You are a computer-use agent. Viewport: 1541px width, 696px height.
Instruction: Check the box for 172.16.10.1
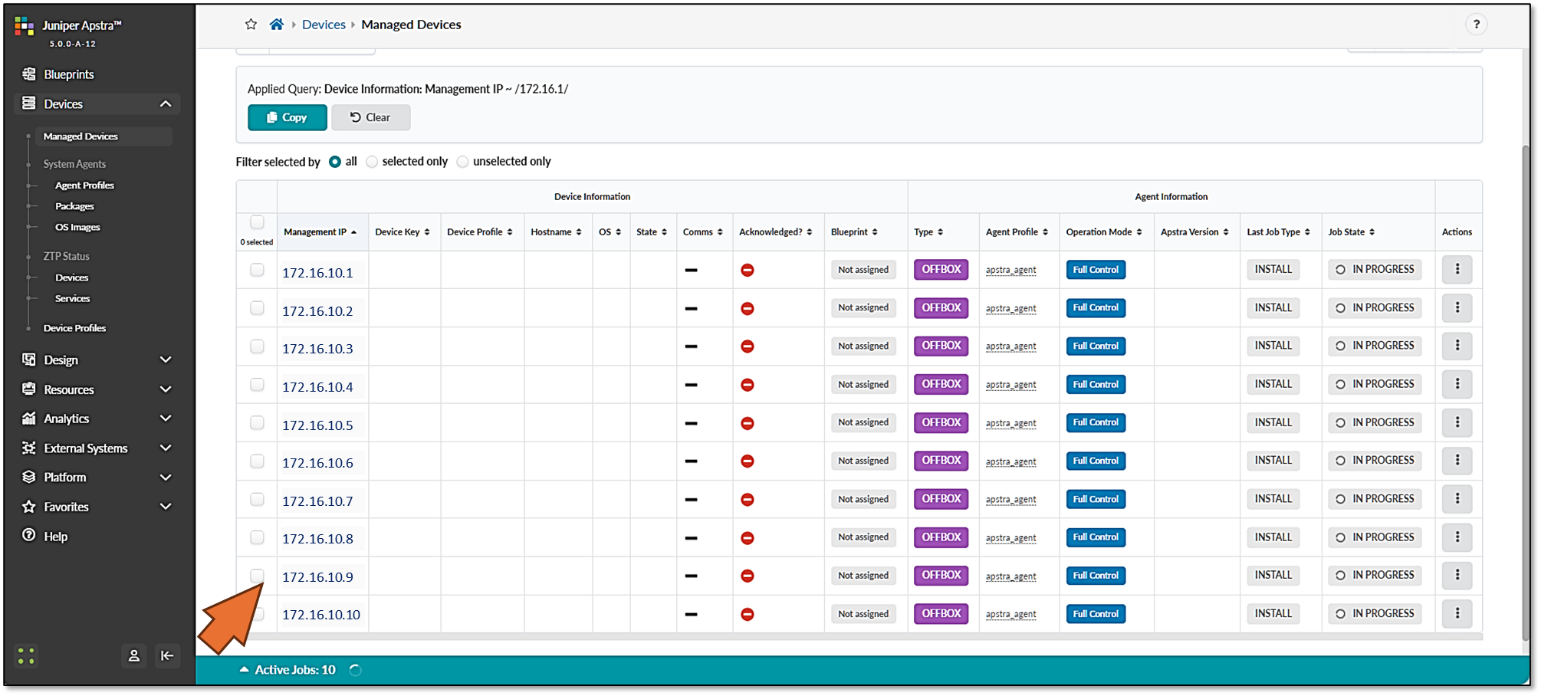[x=257, y=270]
